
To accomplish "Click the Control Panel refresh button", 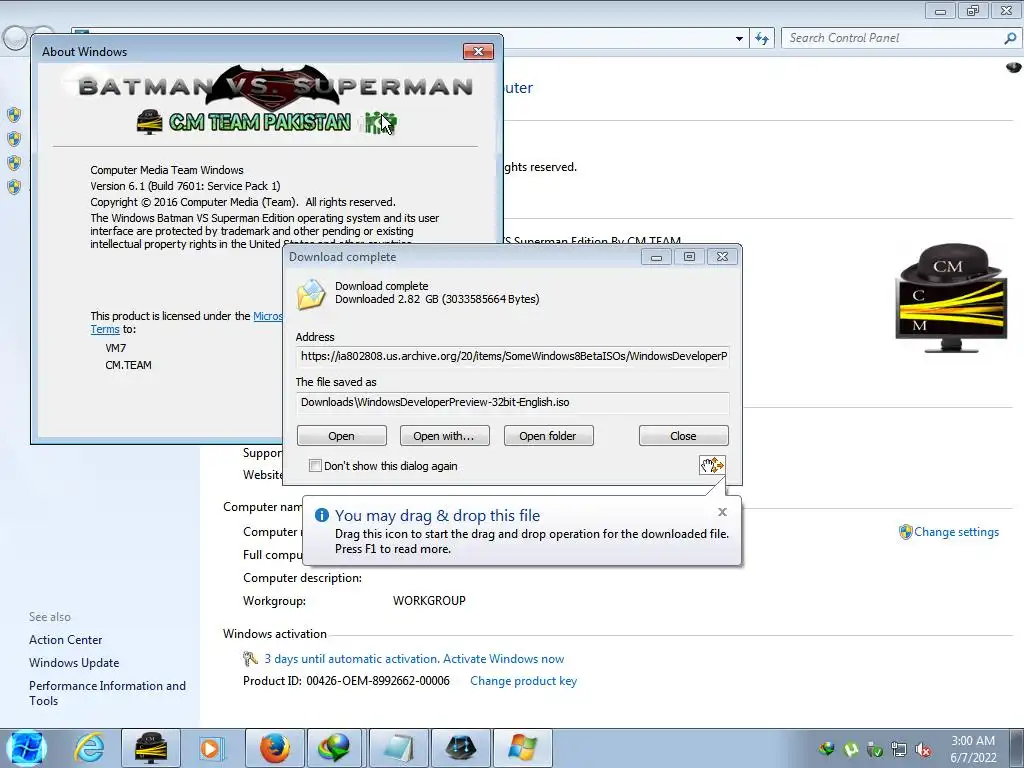I will pyautogui.click(x=762, y=39).
